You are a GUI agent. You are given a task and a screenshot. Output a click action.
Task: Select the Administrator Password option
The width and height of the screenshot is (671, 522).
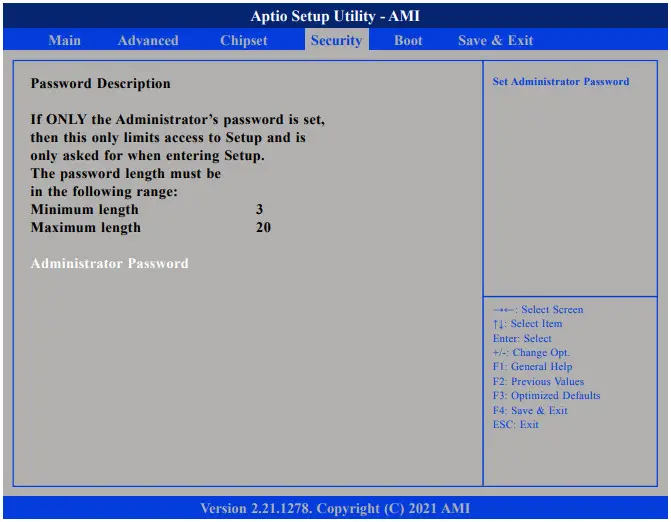coord(110,263)
